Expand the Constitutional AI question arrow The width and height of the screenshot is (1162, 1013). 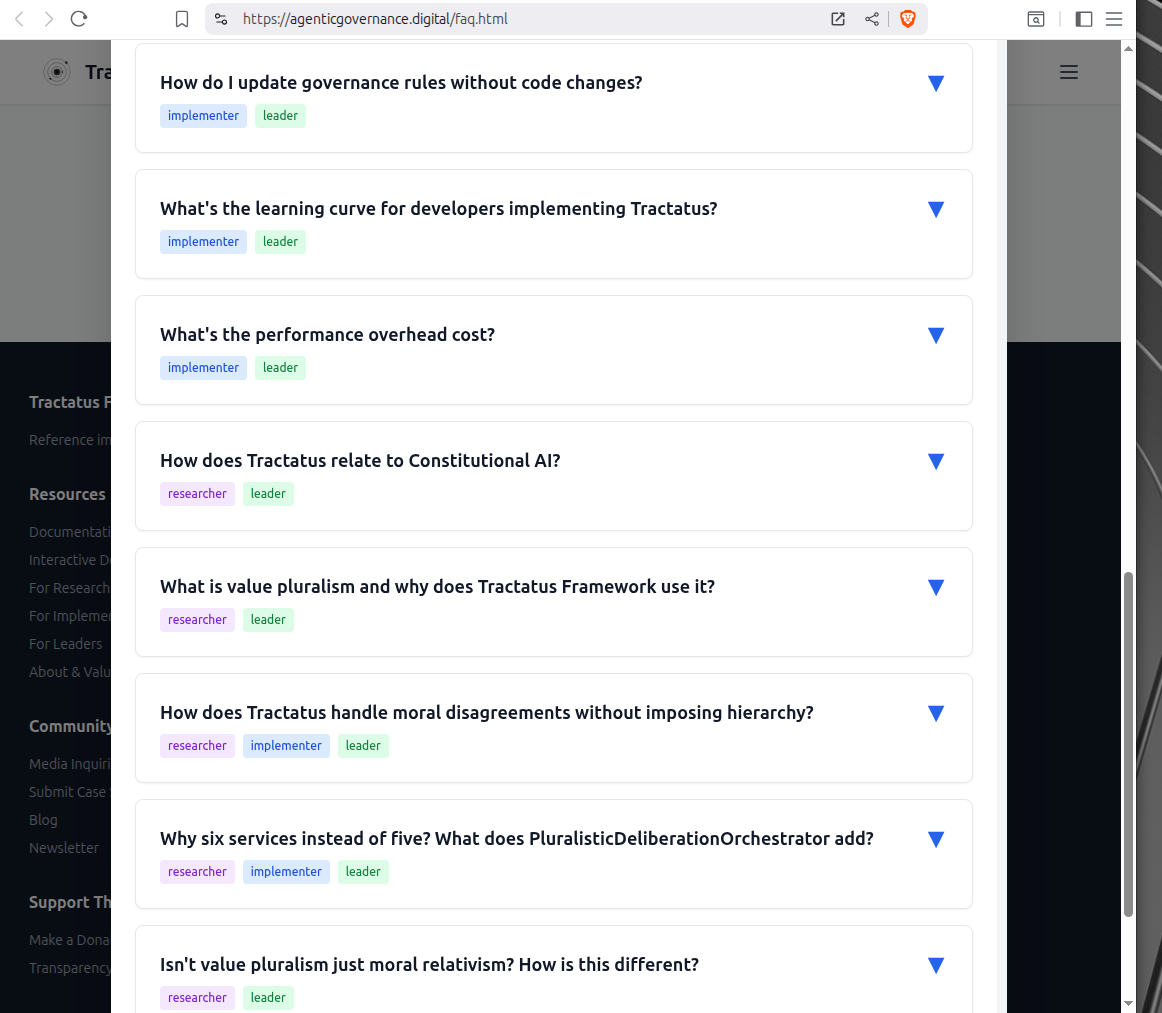[935, 461]
